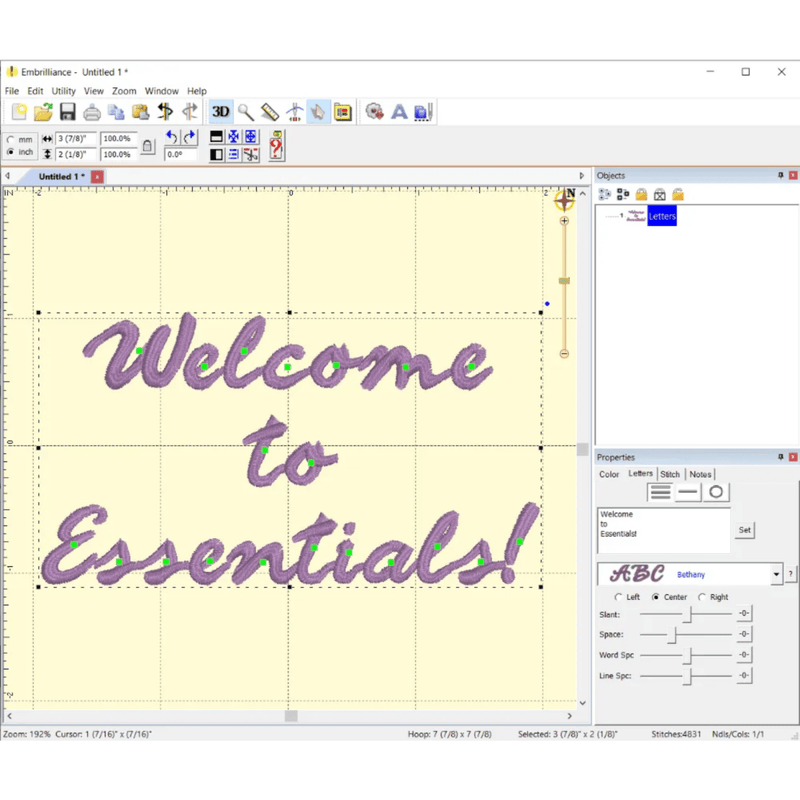Click the blue undo arrow

pos(172,137)
